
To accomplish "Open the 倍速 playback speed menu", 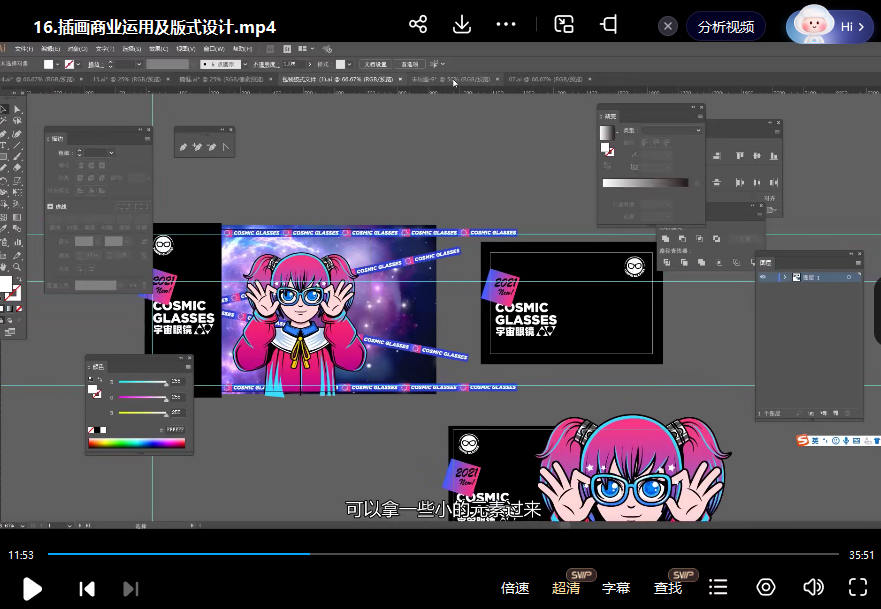I will pos(515,588).
